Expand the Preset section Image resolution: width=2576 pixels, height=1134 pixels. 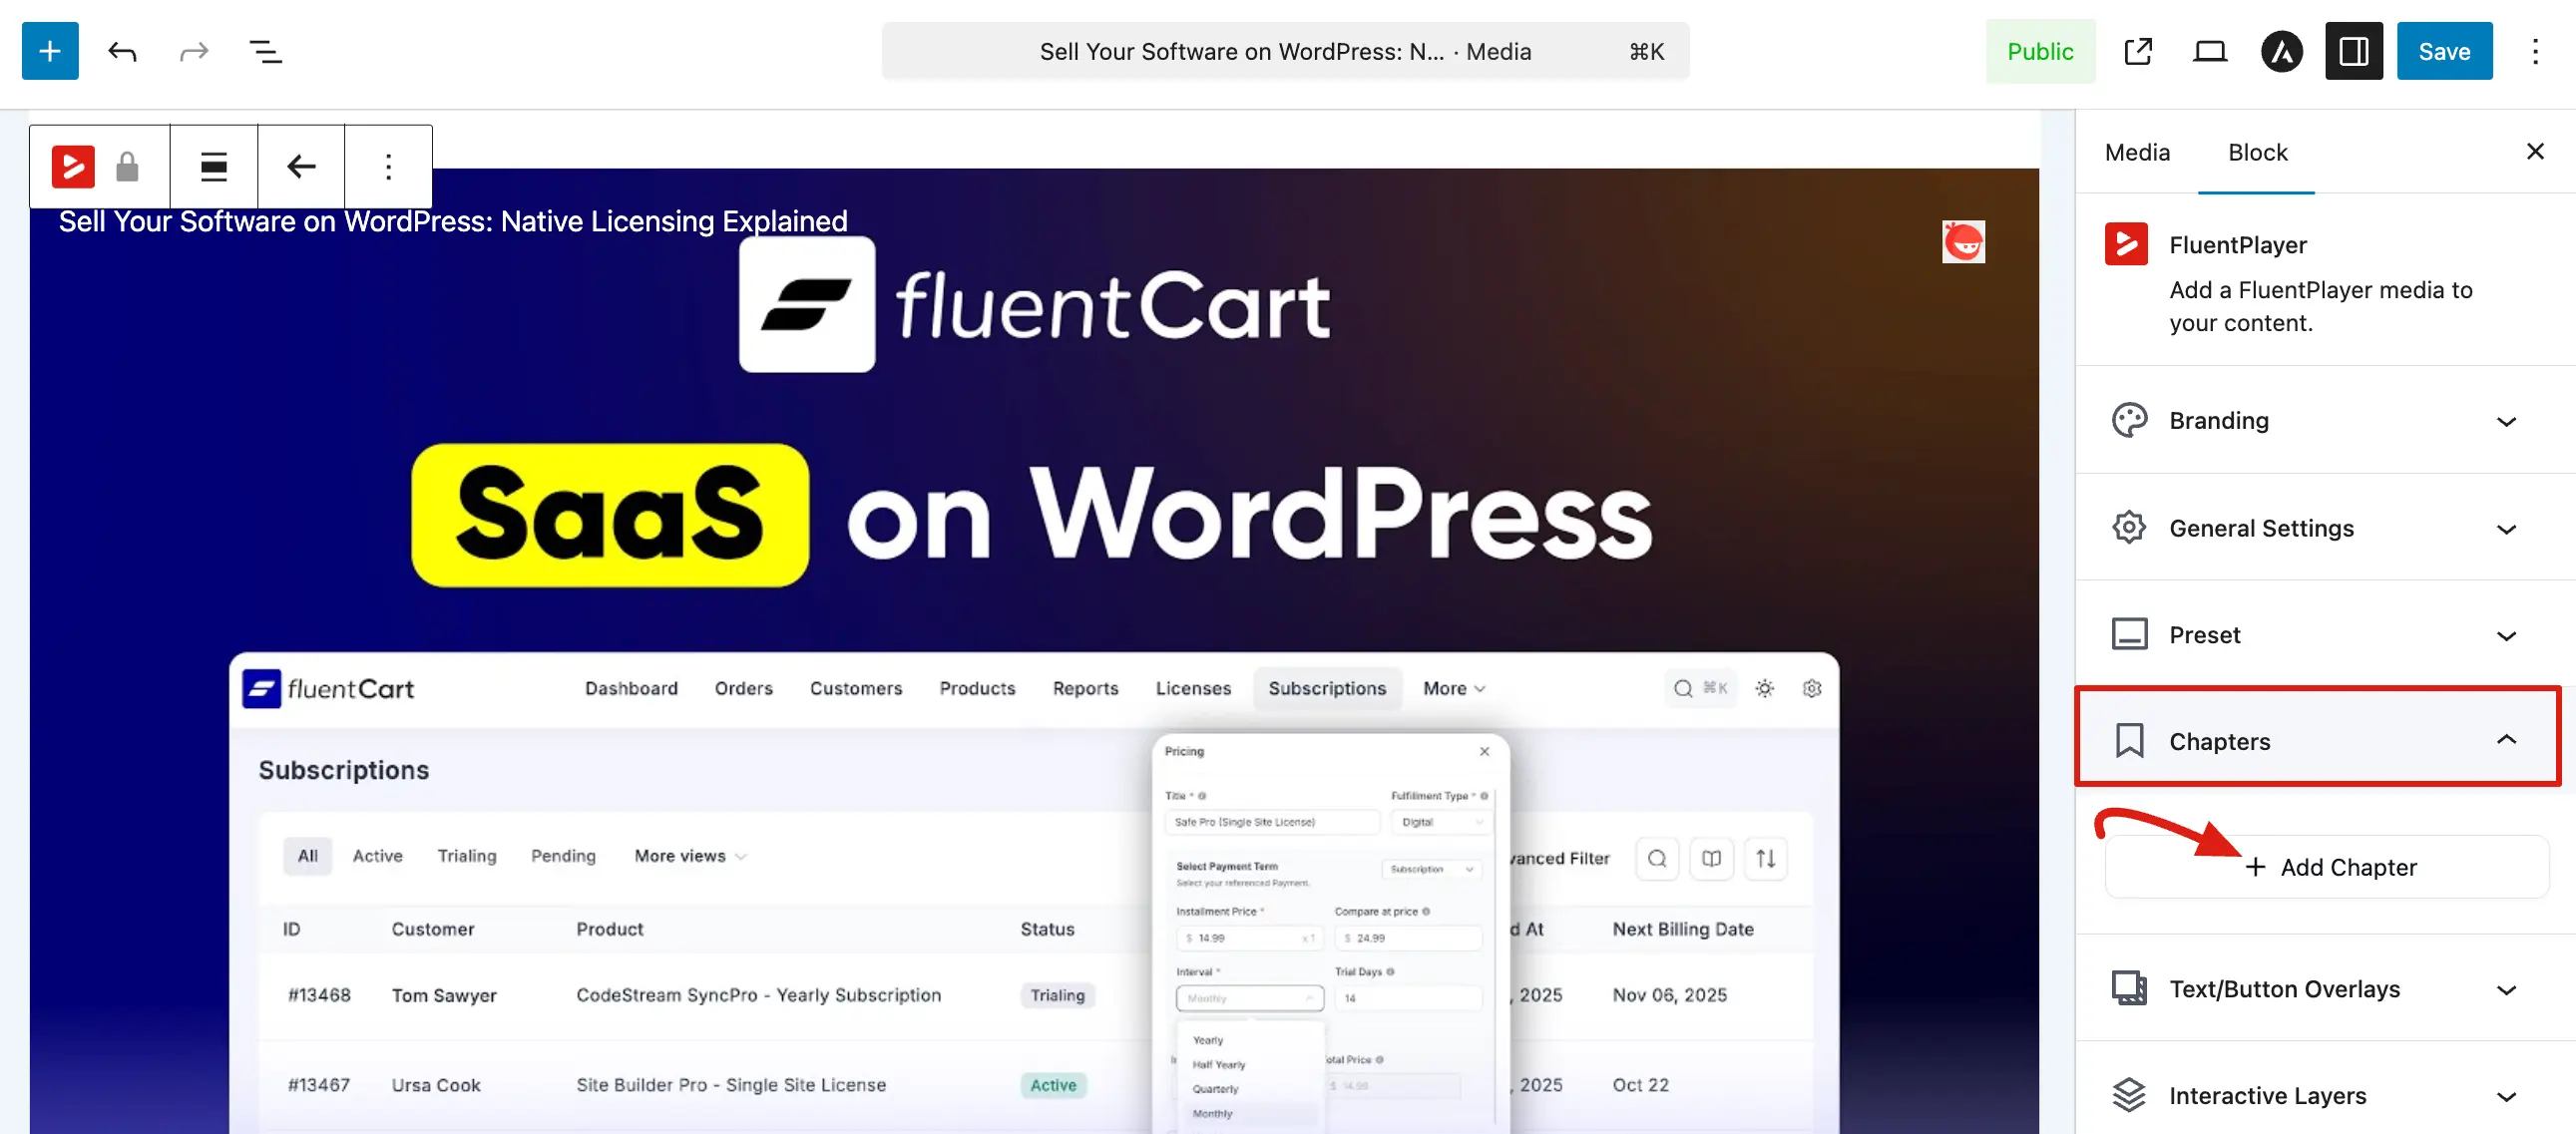2325,634
